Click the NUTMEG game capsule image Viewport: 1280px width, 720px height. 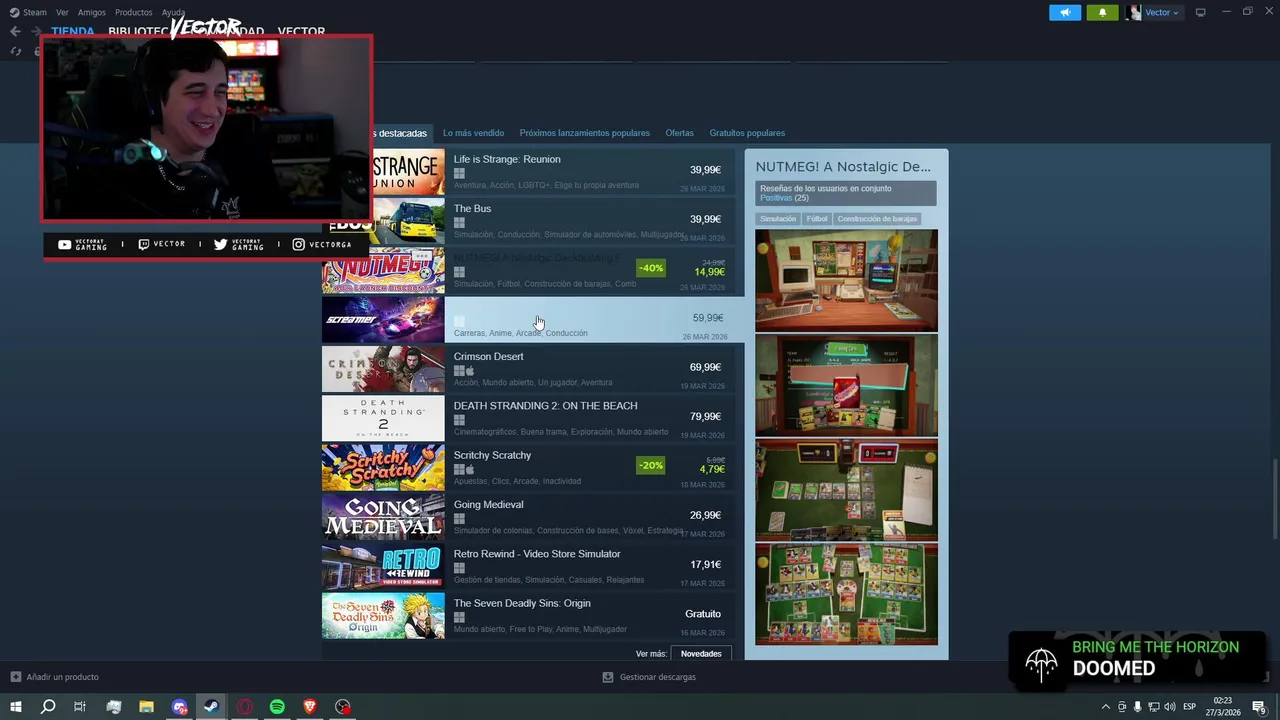383,270
